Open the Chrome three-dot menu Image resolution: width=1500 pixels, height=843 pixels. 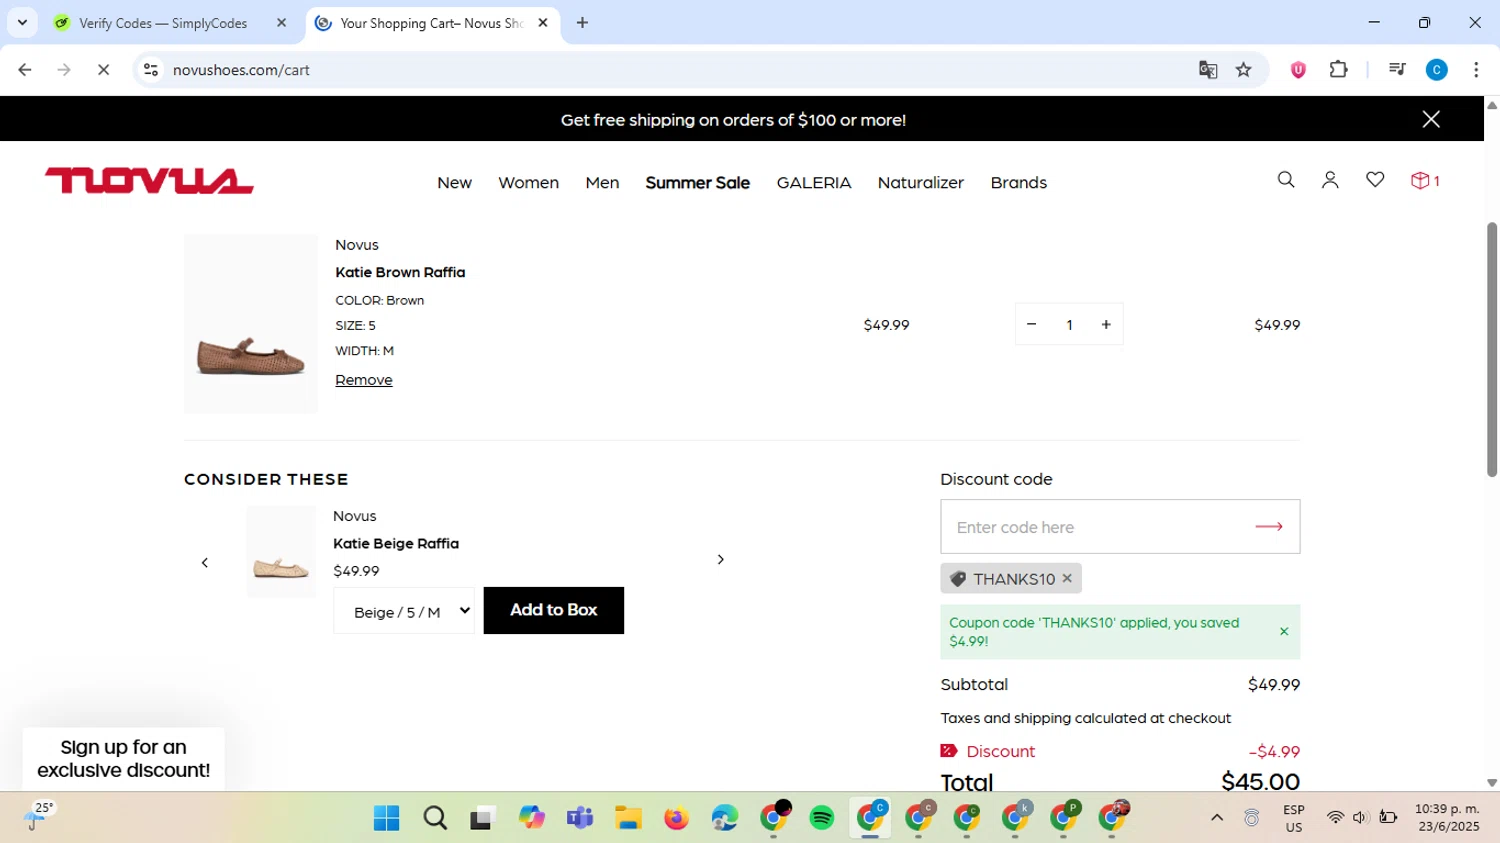(x=1476, y=70)
